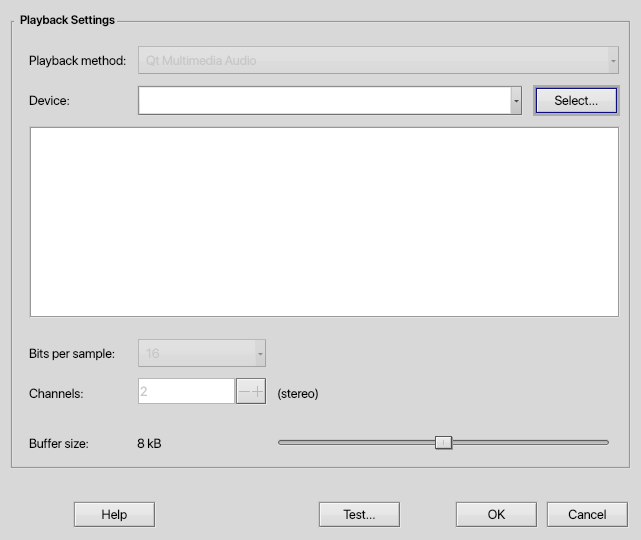Click the Cancel button
Image resolution: width=641 pixels, height=540 pixels.
(x=587, y=514)
